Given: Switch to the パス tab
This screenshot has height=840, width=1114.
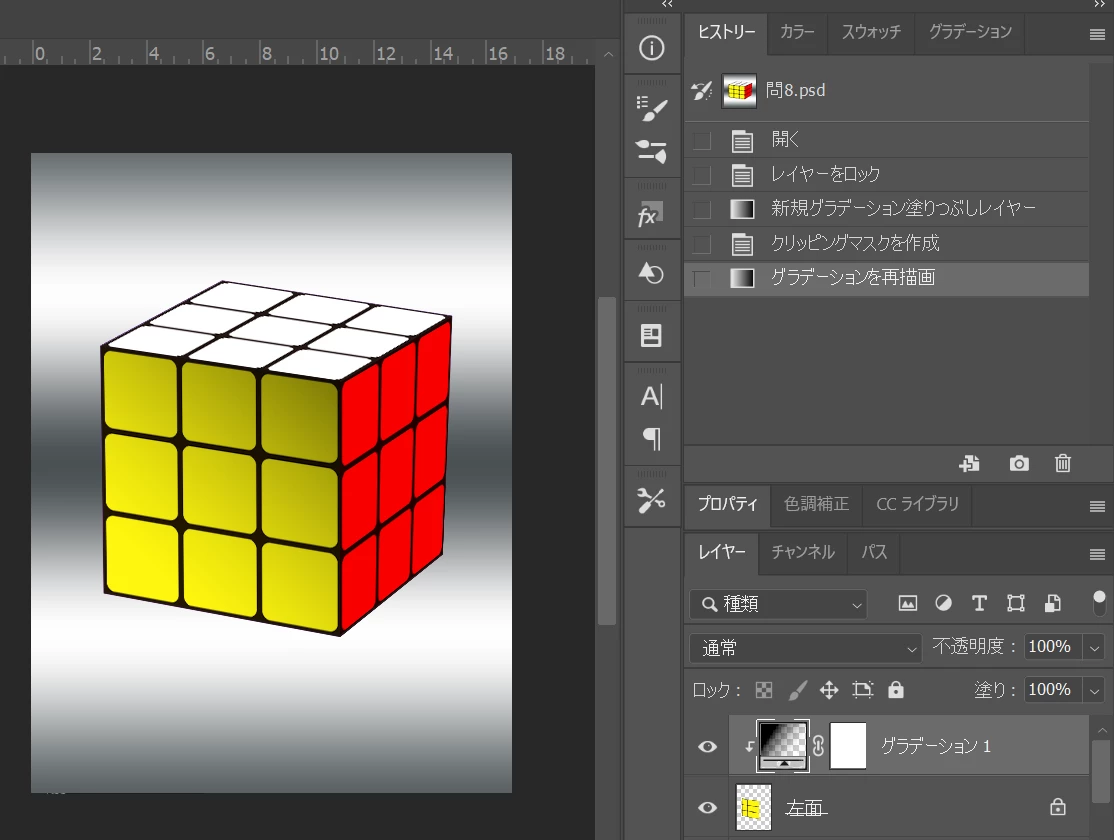Looking at the screenshot, I should coord(874,552).
